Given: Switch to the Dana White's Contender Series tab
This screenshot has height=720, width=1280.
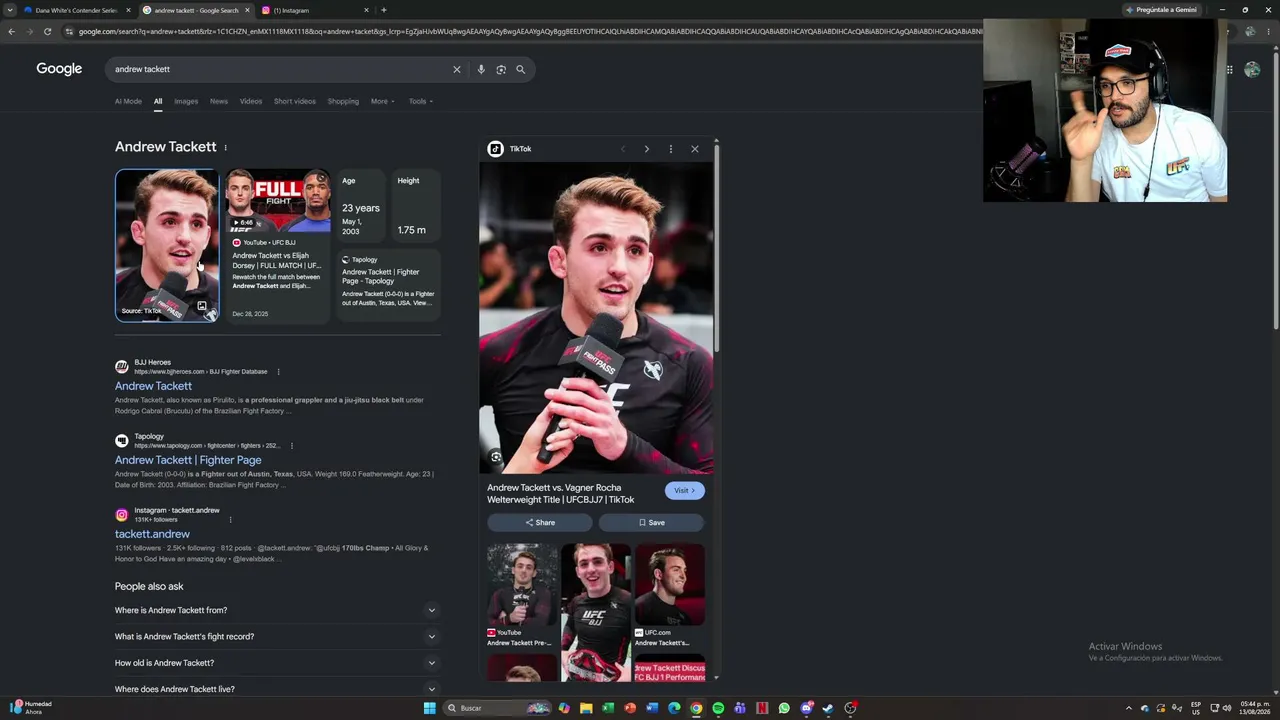Looking at the screenshot, I should pyautogui.click(x=76, y=10).
